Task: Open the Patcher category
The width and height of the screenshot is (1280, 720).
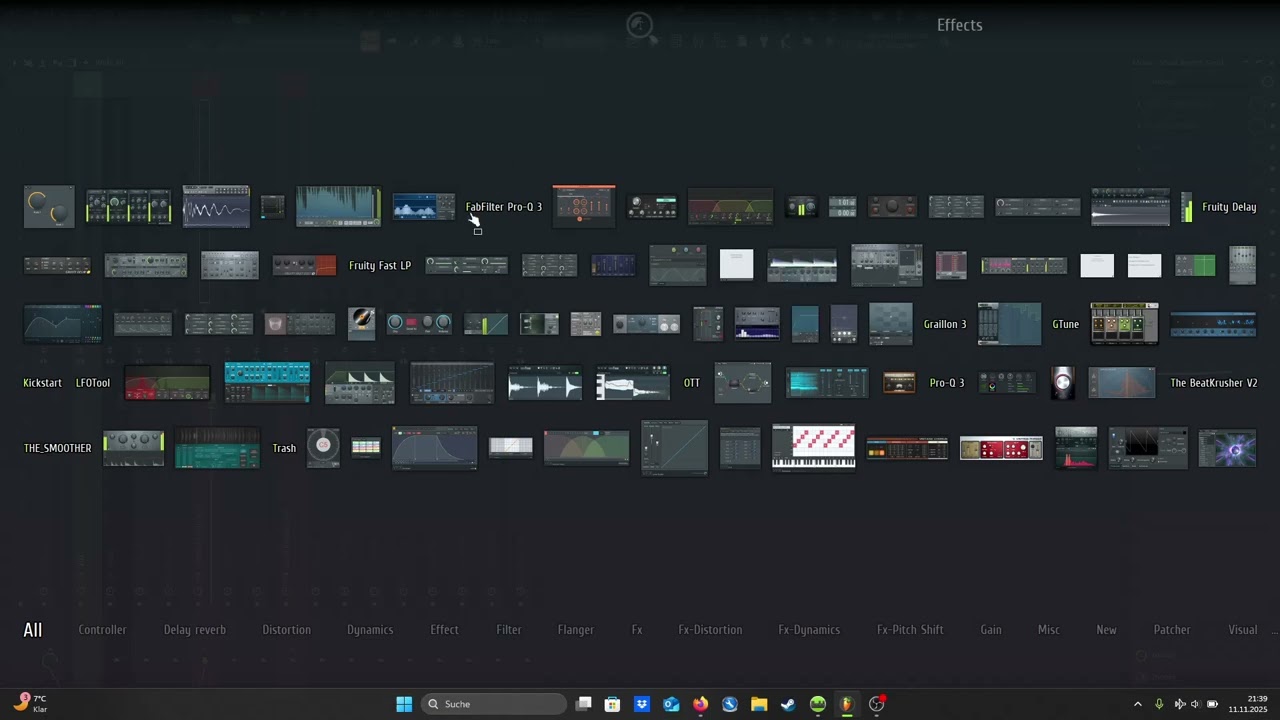Action: pos(1172,630)
